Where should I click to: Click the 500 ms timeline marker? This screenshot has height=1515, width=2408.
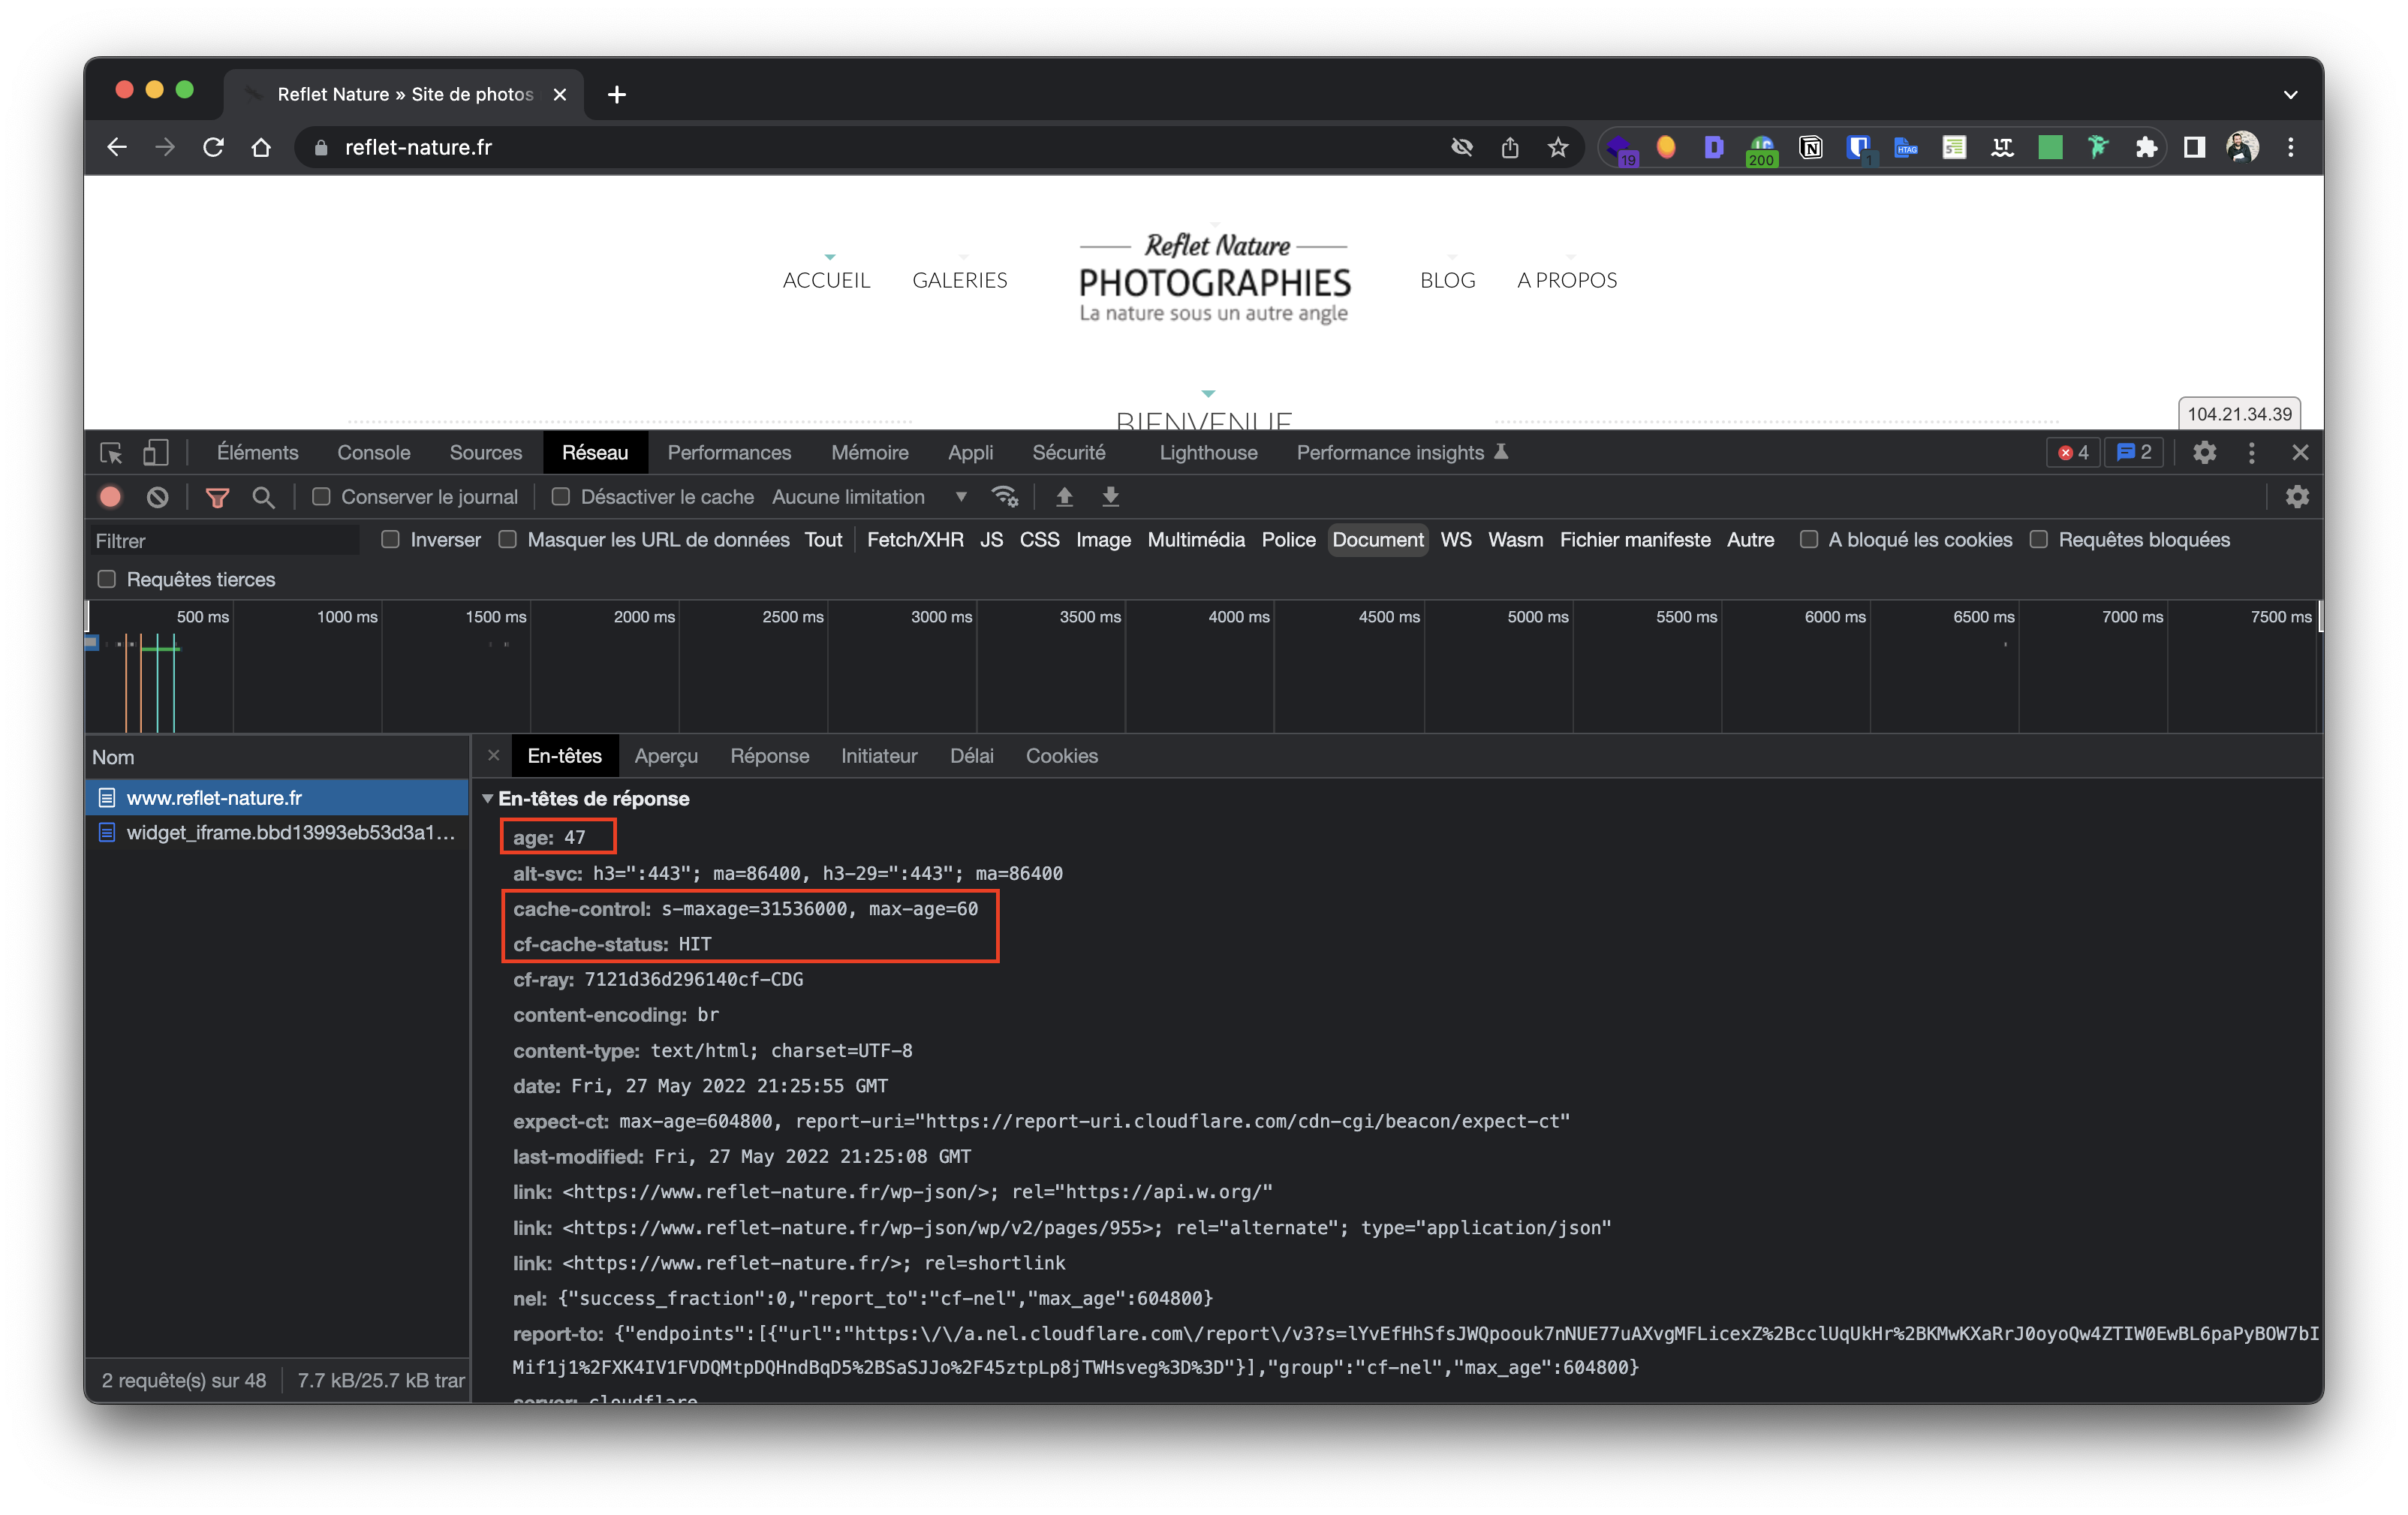(203, 617)
